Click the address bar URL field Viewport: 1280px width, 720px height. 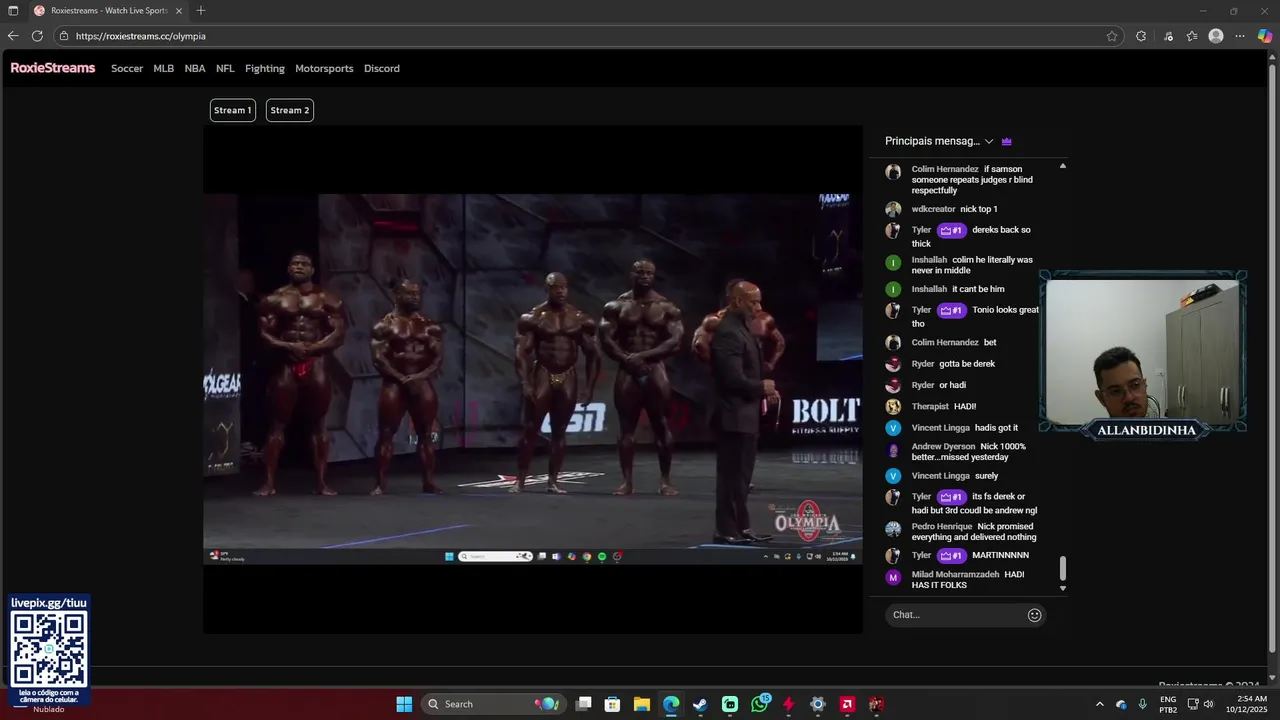(588, 36)
